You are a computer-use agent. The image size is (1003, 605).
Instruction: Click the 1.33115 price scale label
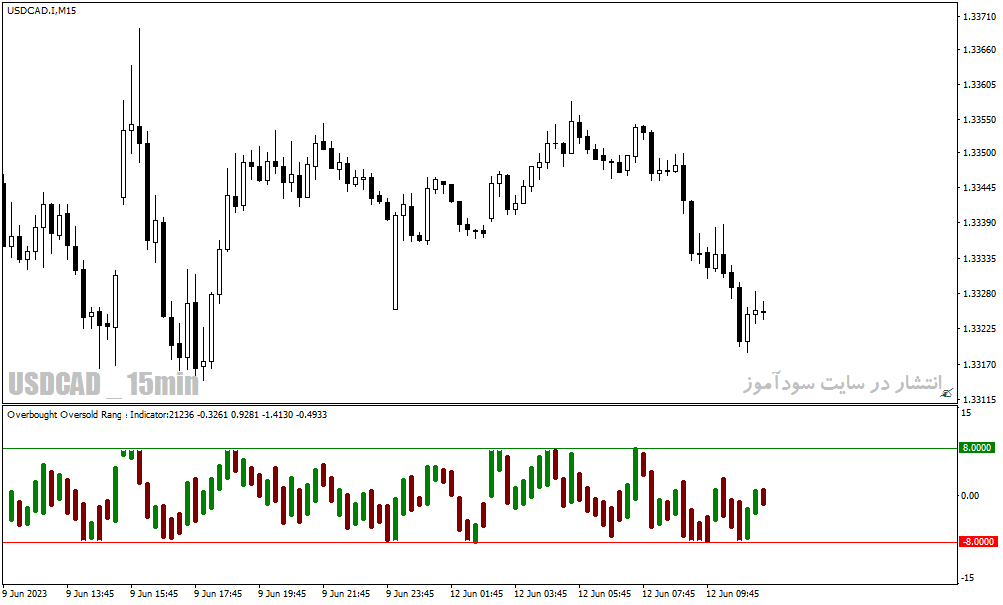tap(979, 400)
